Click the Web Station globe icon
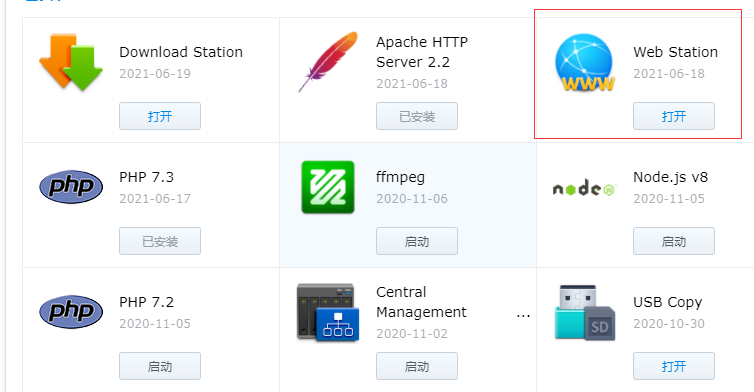Image resolution: width=754 pixels, height=392 pixels. coord(585,63)
